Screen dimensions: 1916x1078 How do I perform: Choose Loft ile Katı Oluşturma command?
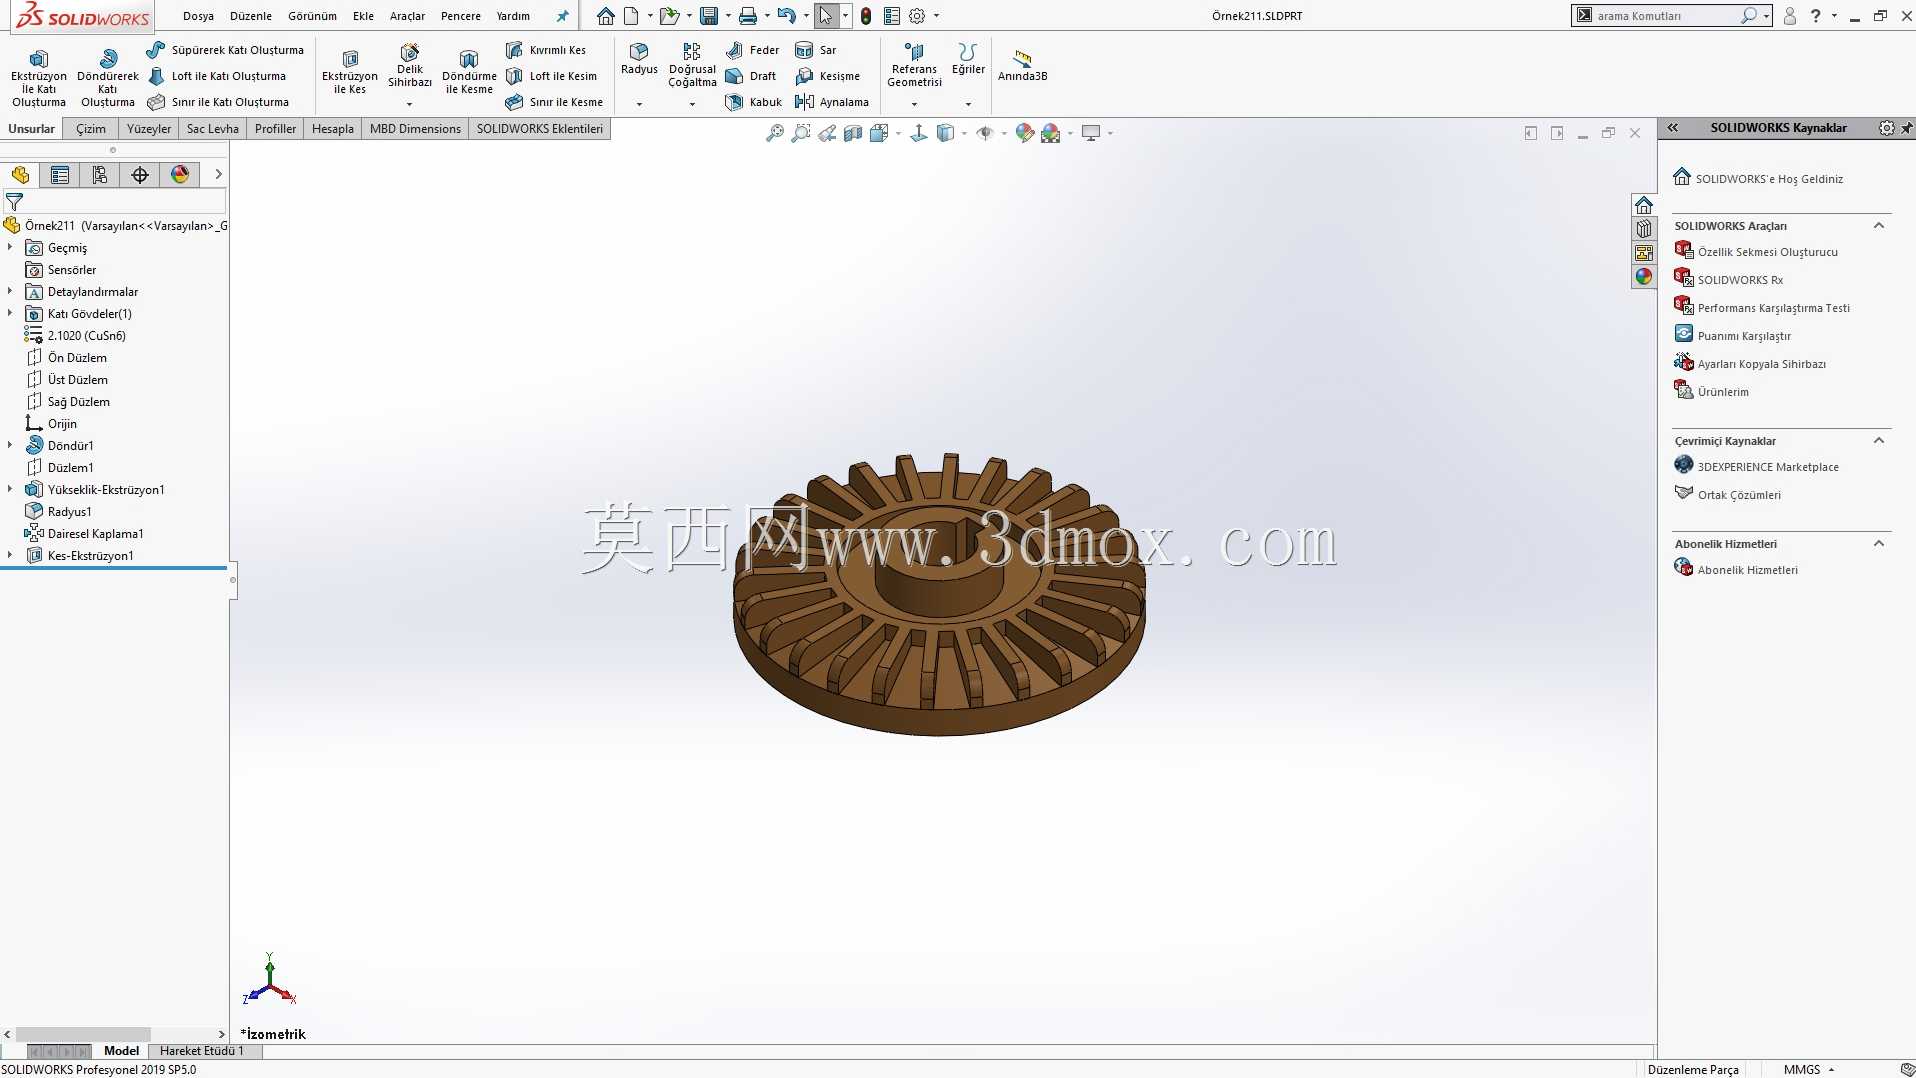click(x=217, y=76)
